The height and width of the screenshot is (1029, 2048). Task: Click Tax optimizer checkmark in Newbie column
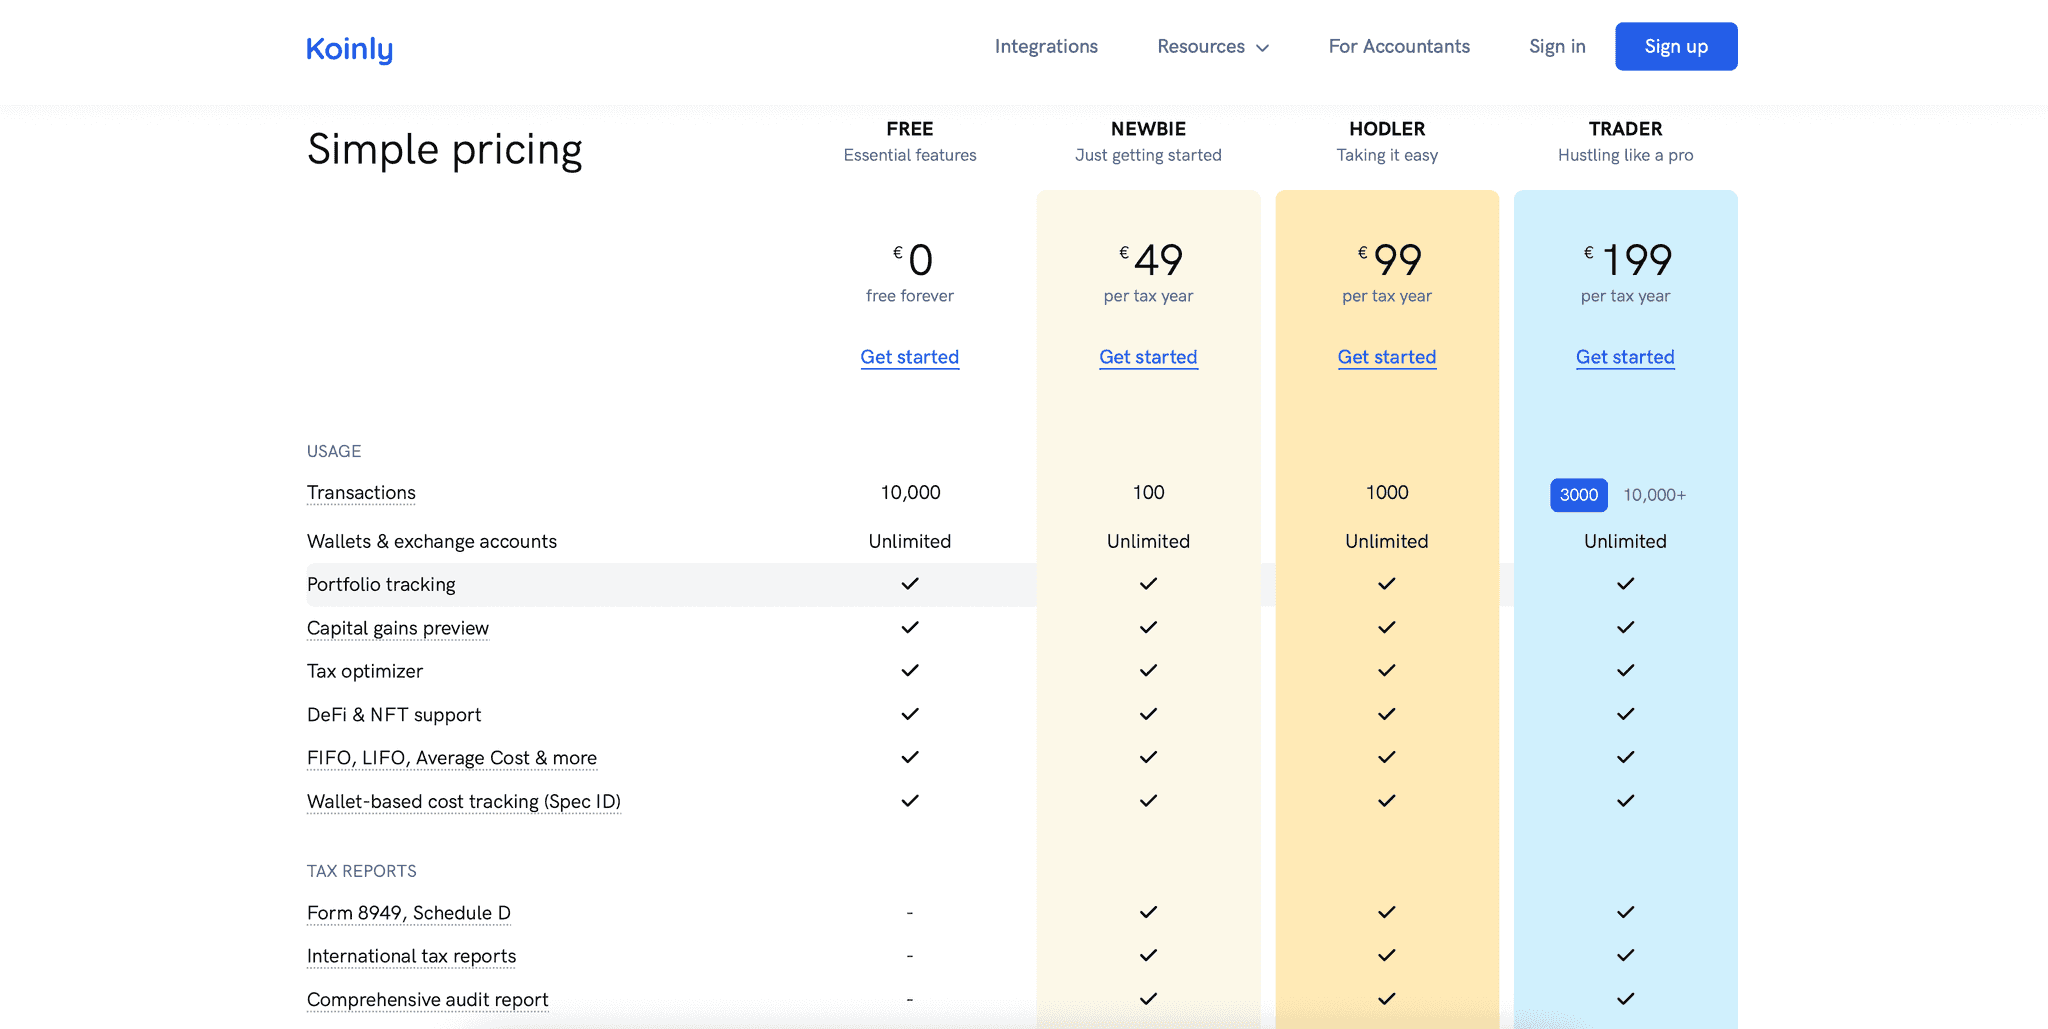[1148, 671]
